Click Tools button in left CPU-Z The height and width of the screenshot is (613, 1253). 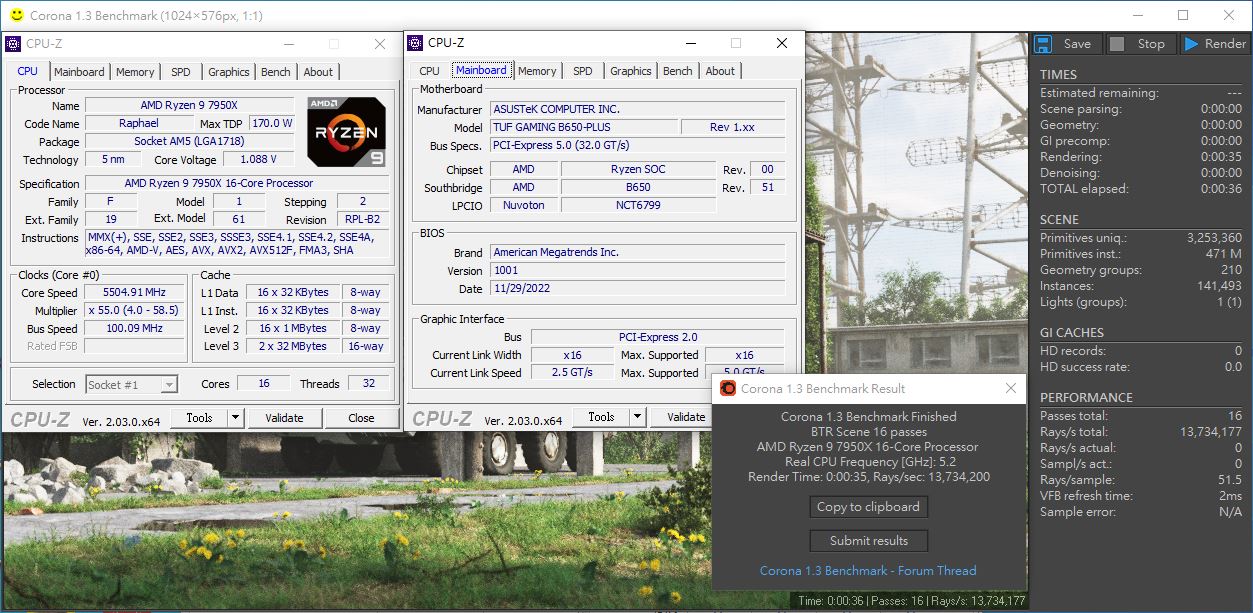click(199, 418)
